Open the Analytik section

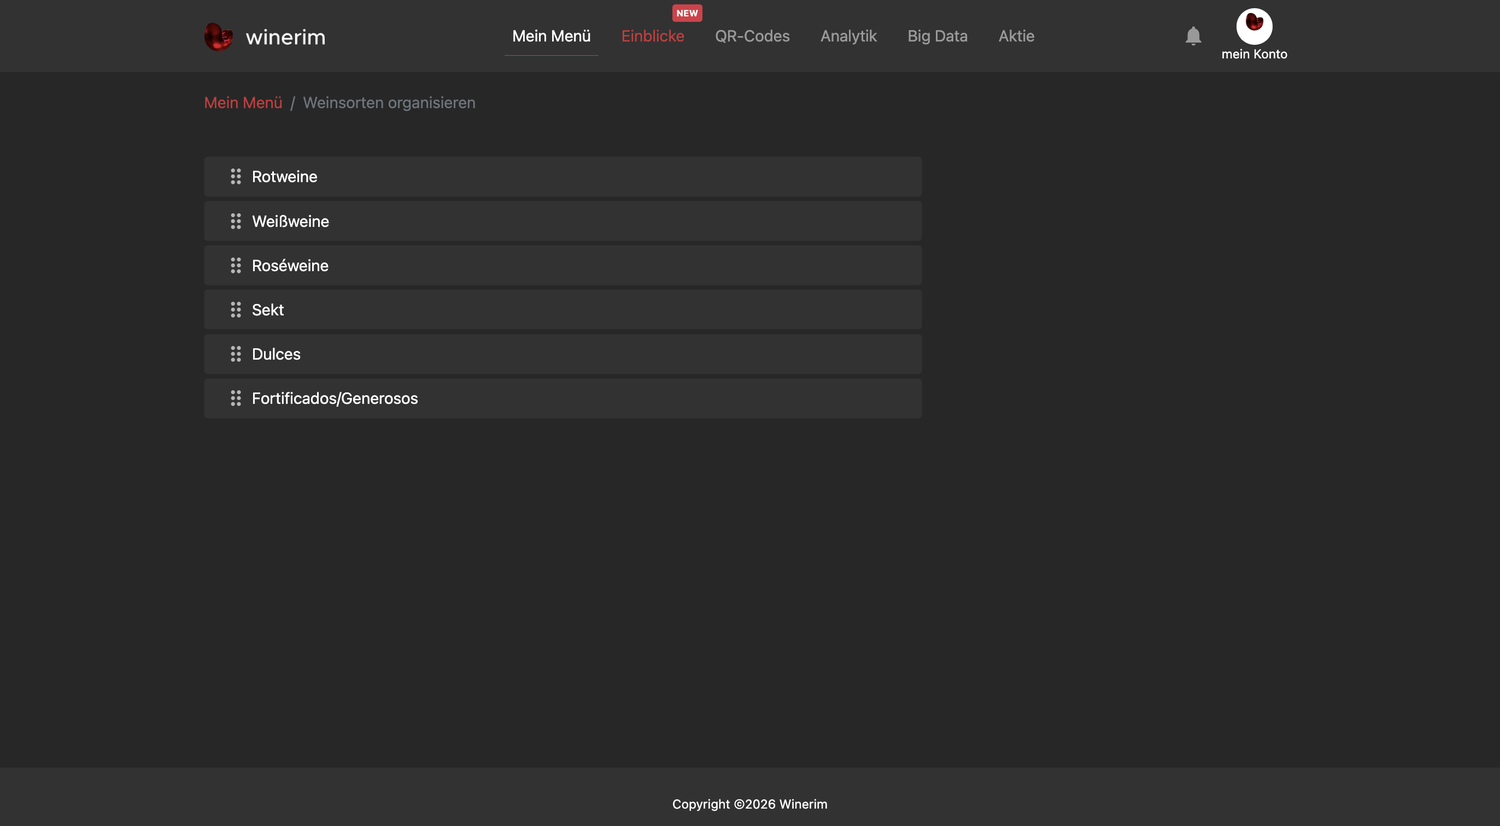click(x=848, y=36)
